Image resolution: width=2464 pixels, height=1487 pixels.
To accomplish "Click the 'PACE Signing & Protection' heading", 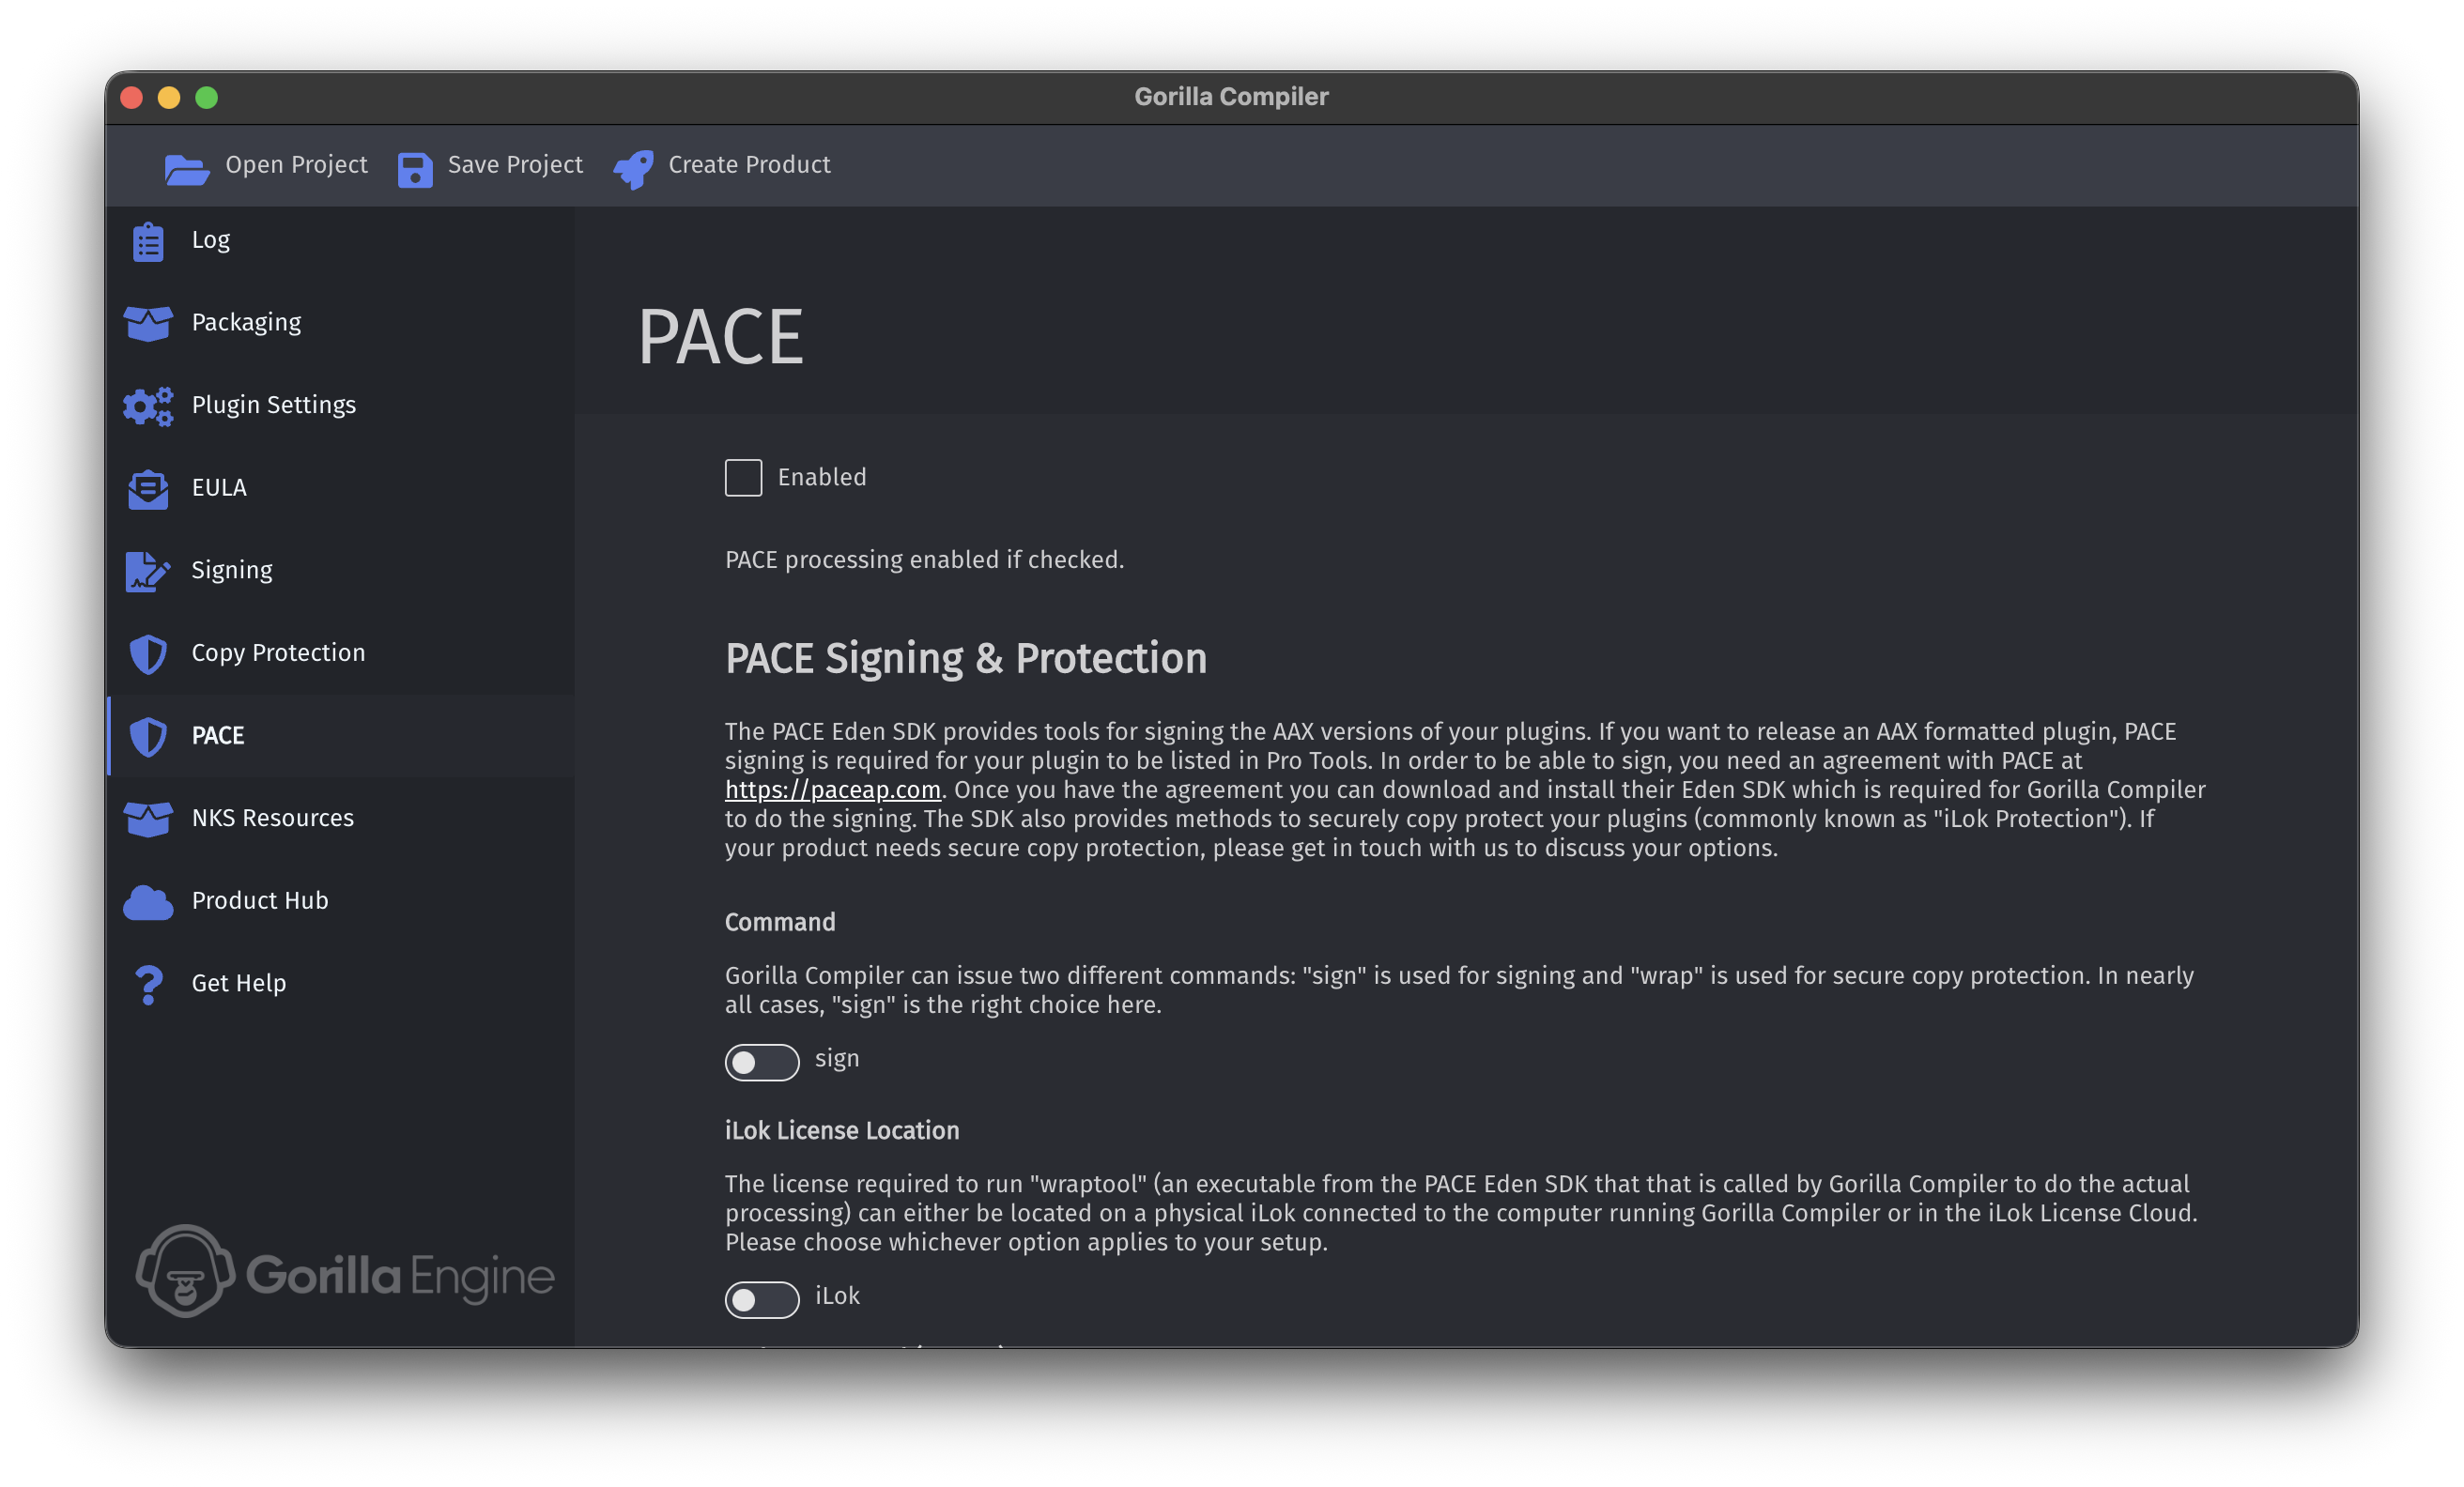I will 966,659.
